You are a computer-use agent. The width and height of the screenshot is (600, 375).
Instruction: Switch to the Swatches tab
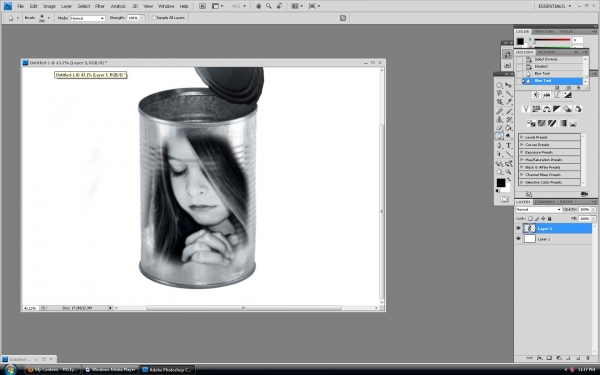pyautogui.click(x=543, y=31)
